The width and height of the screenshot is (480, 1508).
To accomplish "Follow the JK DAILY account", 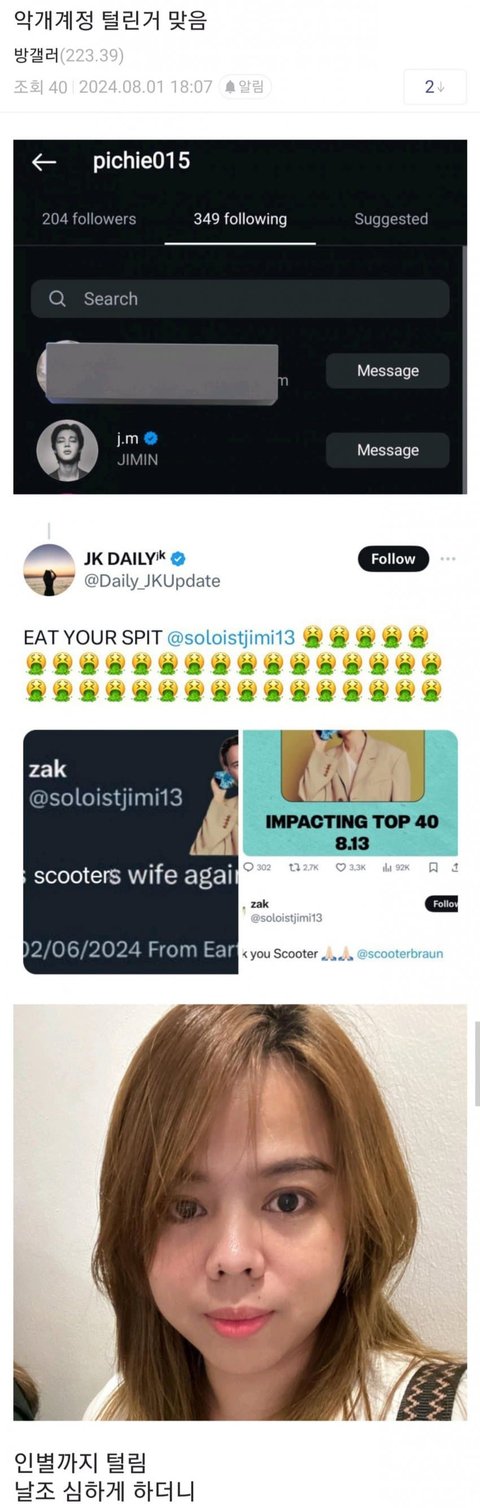I will (393, 559).
